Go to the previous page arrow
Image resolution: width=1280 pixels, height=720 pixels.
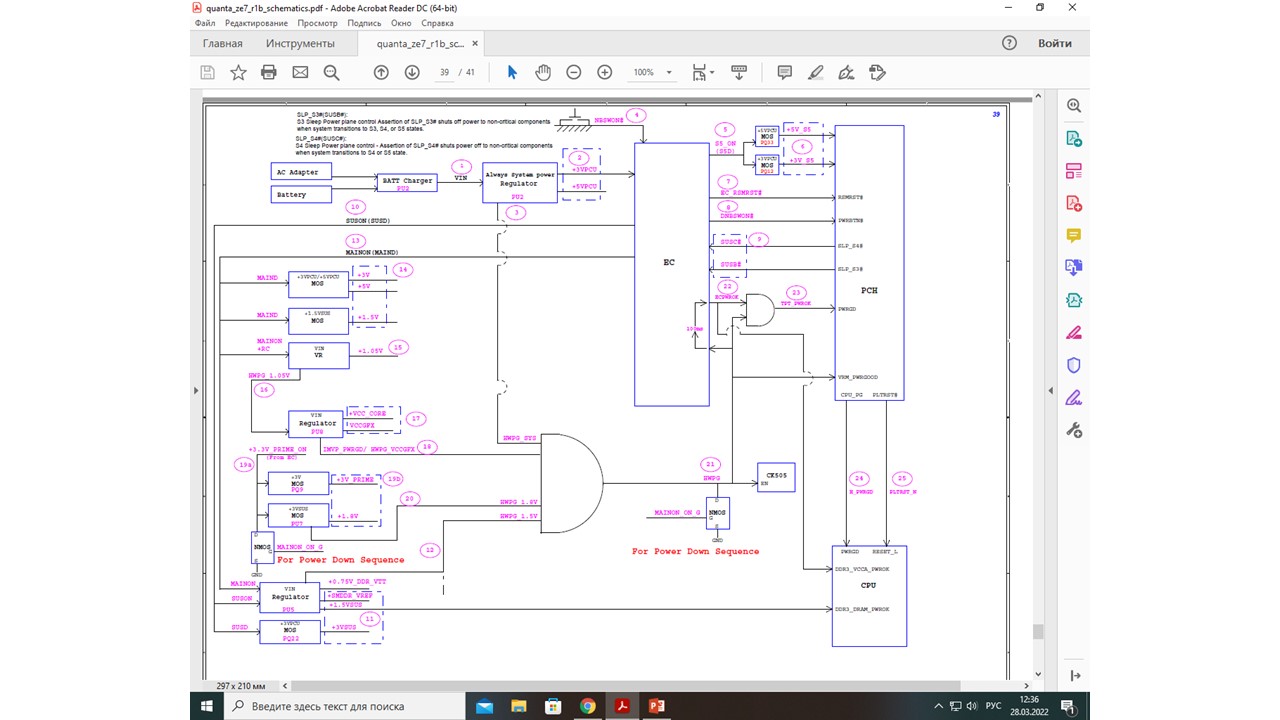[x=381, y=72]
